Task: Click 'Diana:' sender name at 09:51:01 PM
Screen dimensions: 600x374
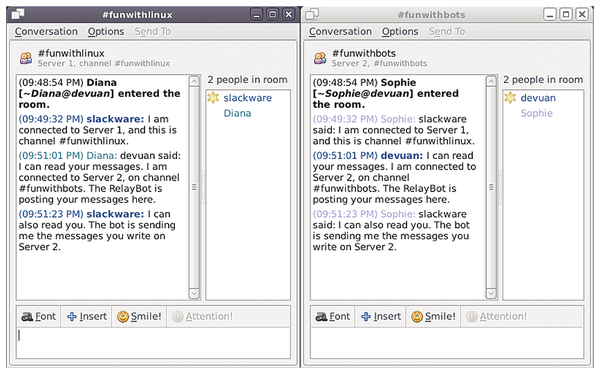Action: pos(102,156)
